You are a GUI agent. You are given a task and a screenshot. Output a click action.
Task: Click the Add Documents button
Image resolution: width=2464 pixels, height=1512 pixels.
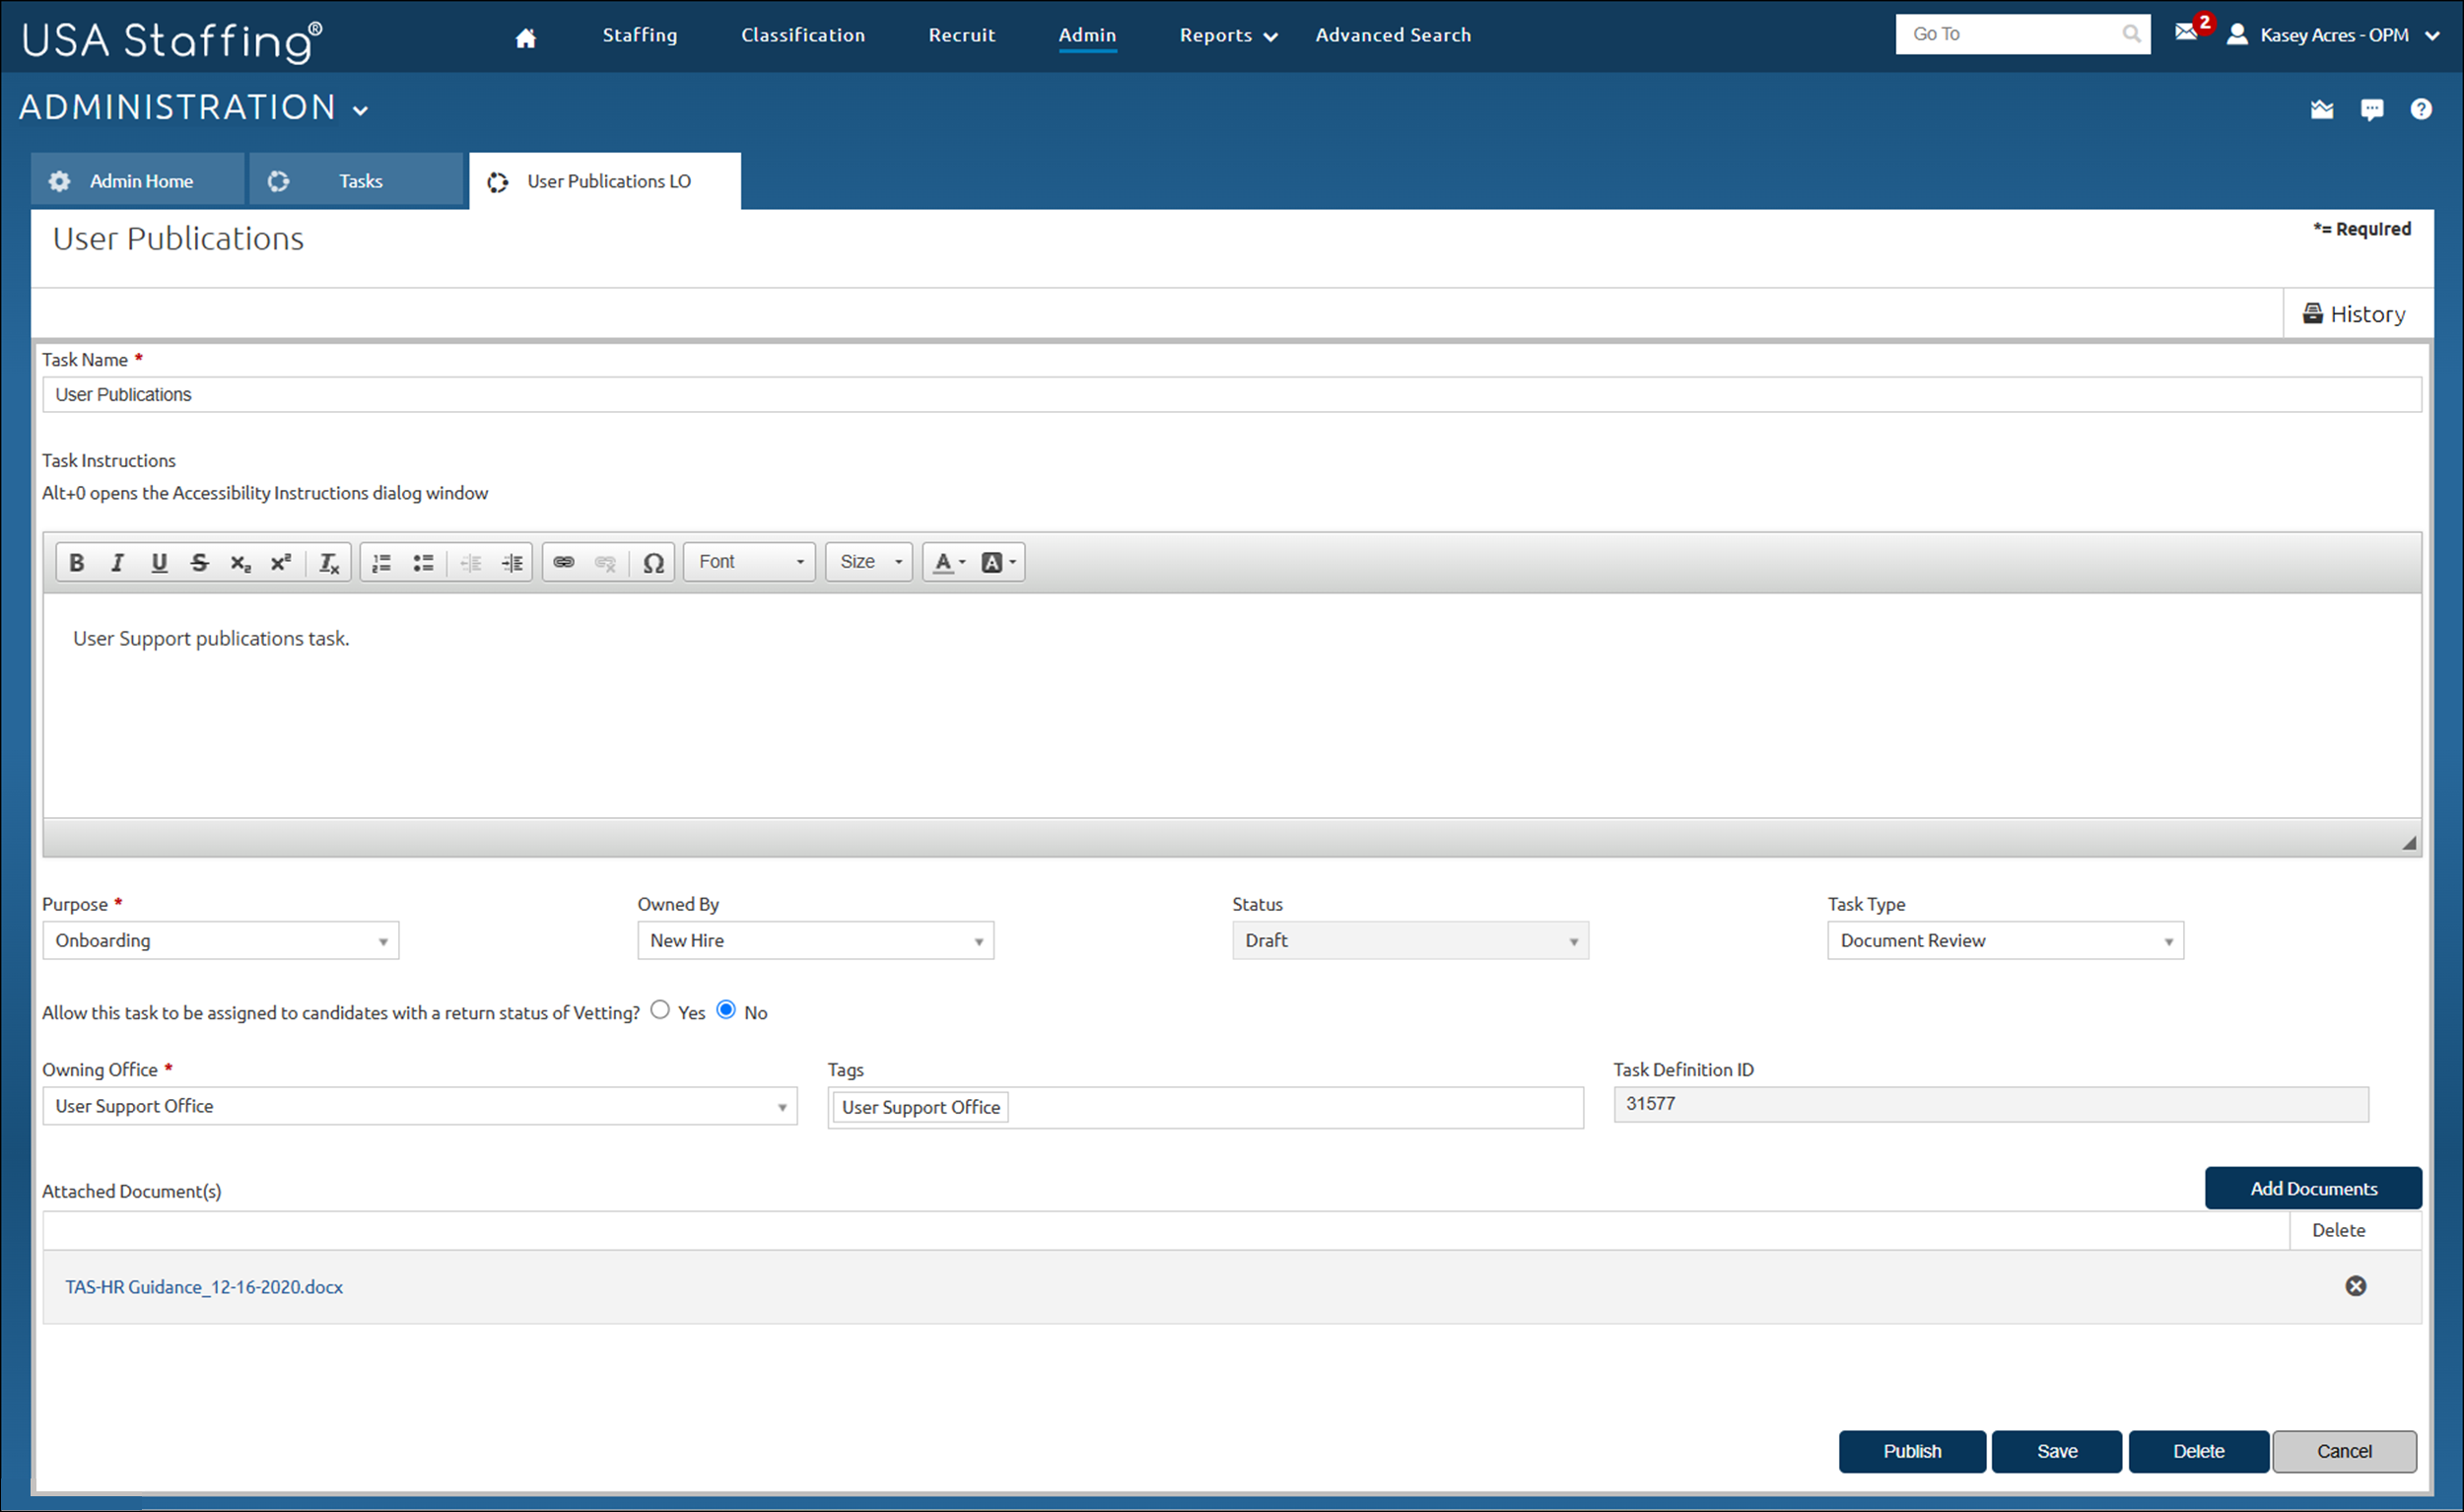(2313, 1188)
